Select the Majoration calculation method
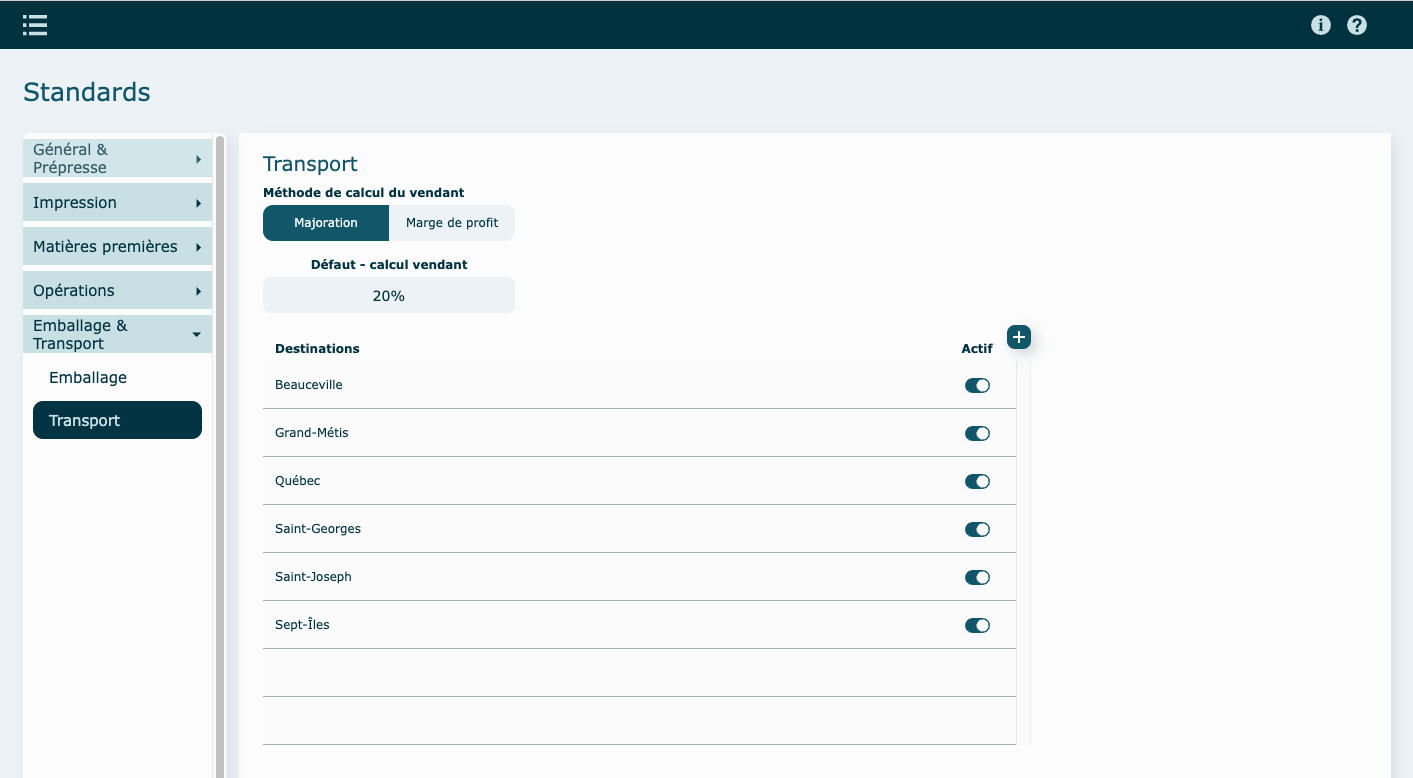 click(326, 223)
